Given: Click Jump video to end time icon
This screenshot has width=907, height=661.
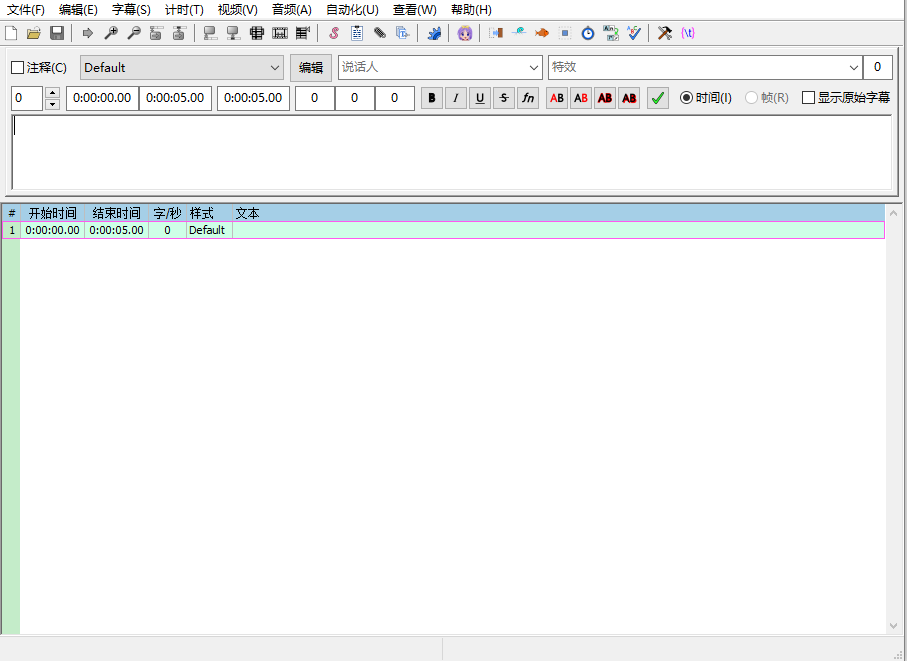Looking at the screenshot, I should tap(179, 33).
